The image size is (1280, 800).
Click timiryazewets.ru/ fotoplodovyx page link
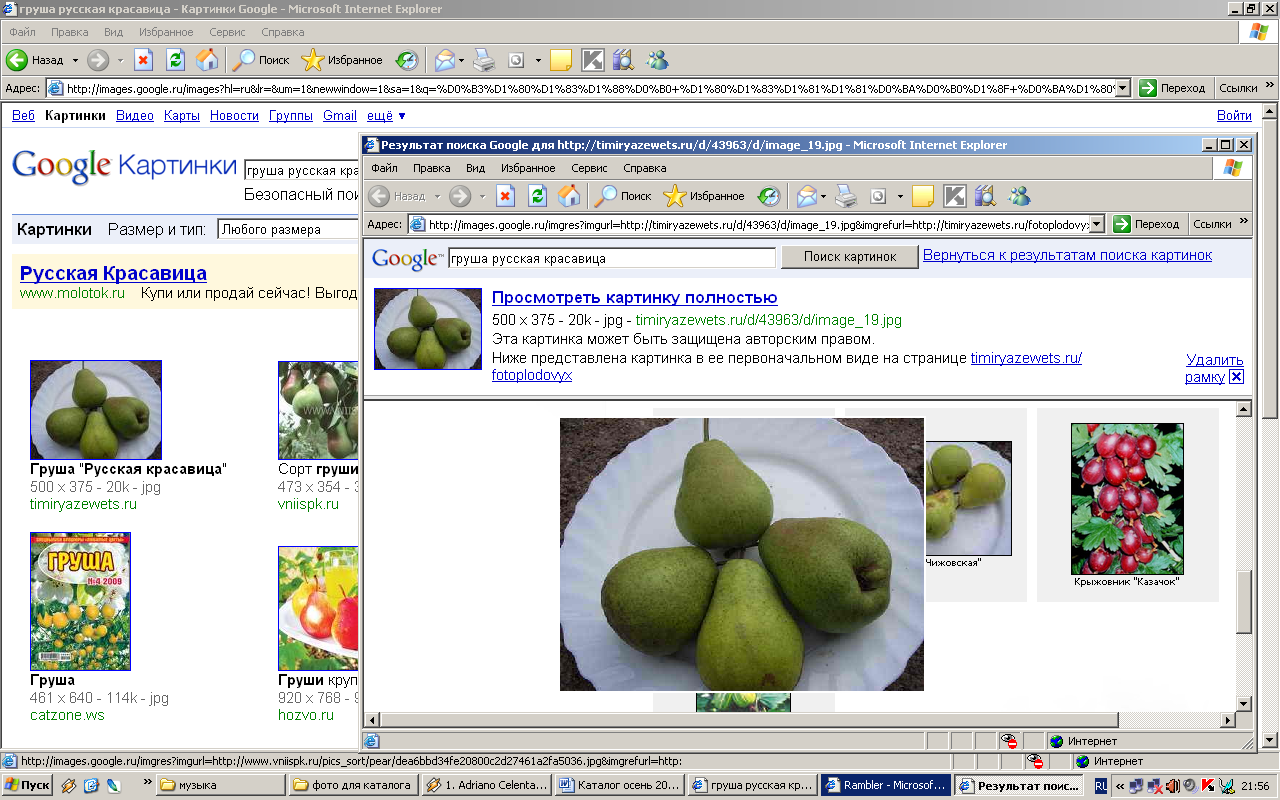787,367
